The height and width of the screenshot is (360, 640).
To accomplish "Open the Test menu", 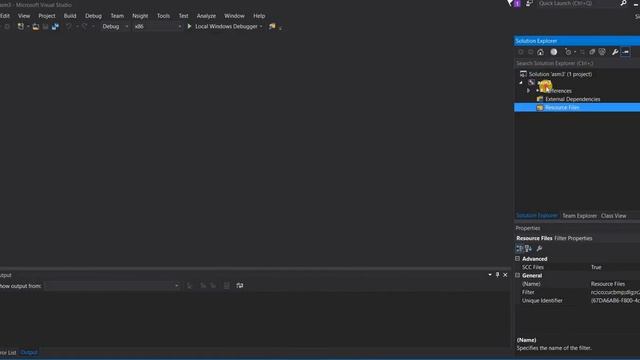I will [x=183, y=16].
